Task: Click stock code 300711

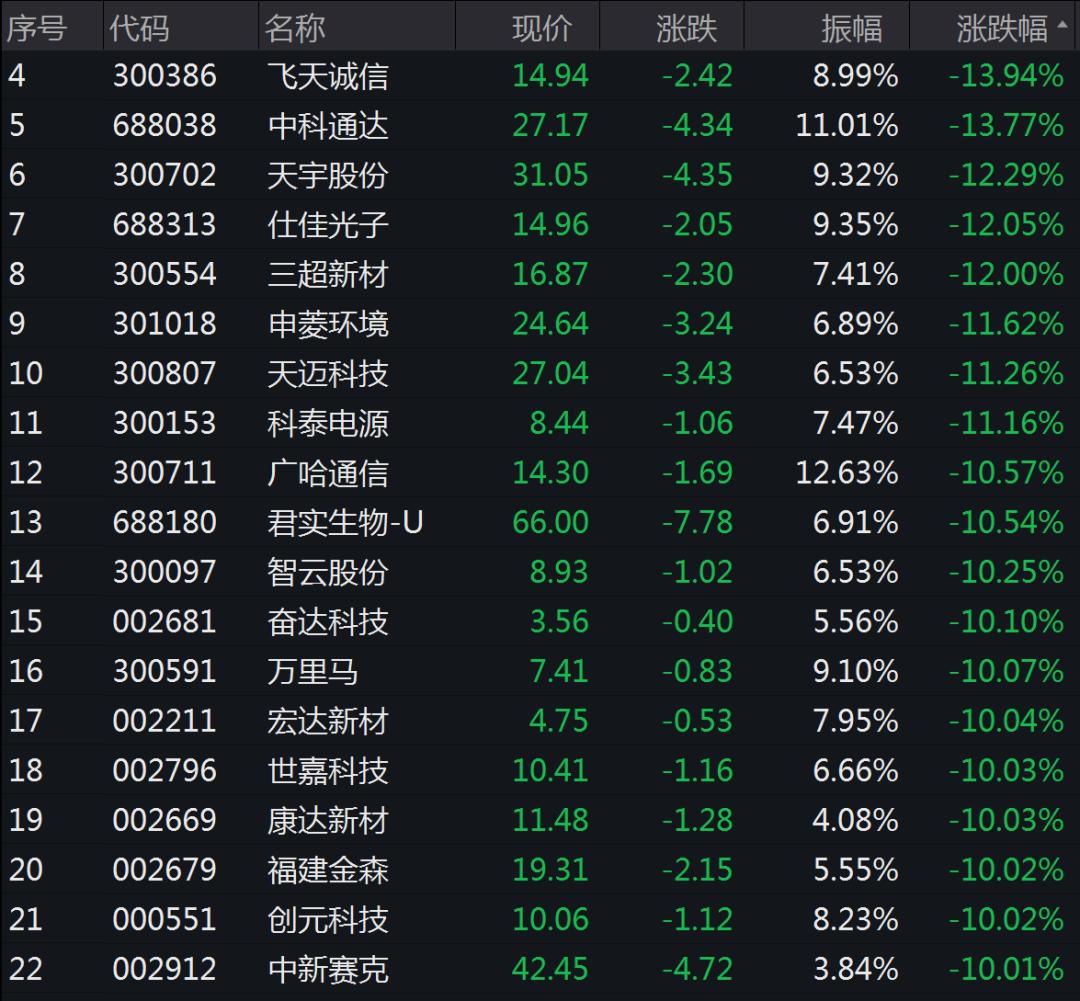Action: [165, 473]
